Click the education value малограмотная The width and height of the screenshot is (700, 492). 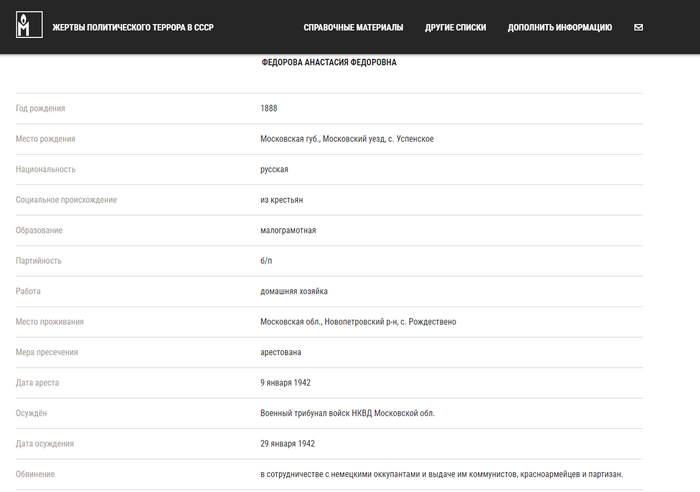(288, 230)
